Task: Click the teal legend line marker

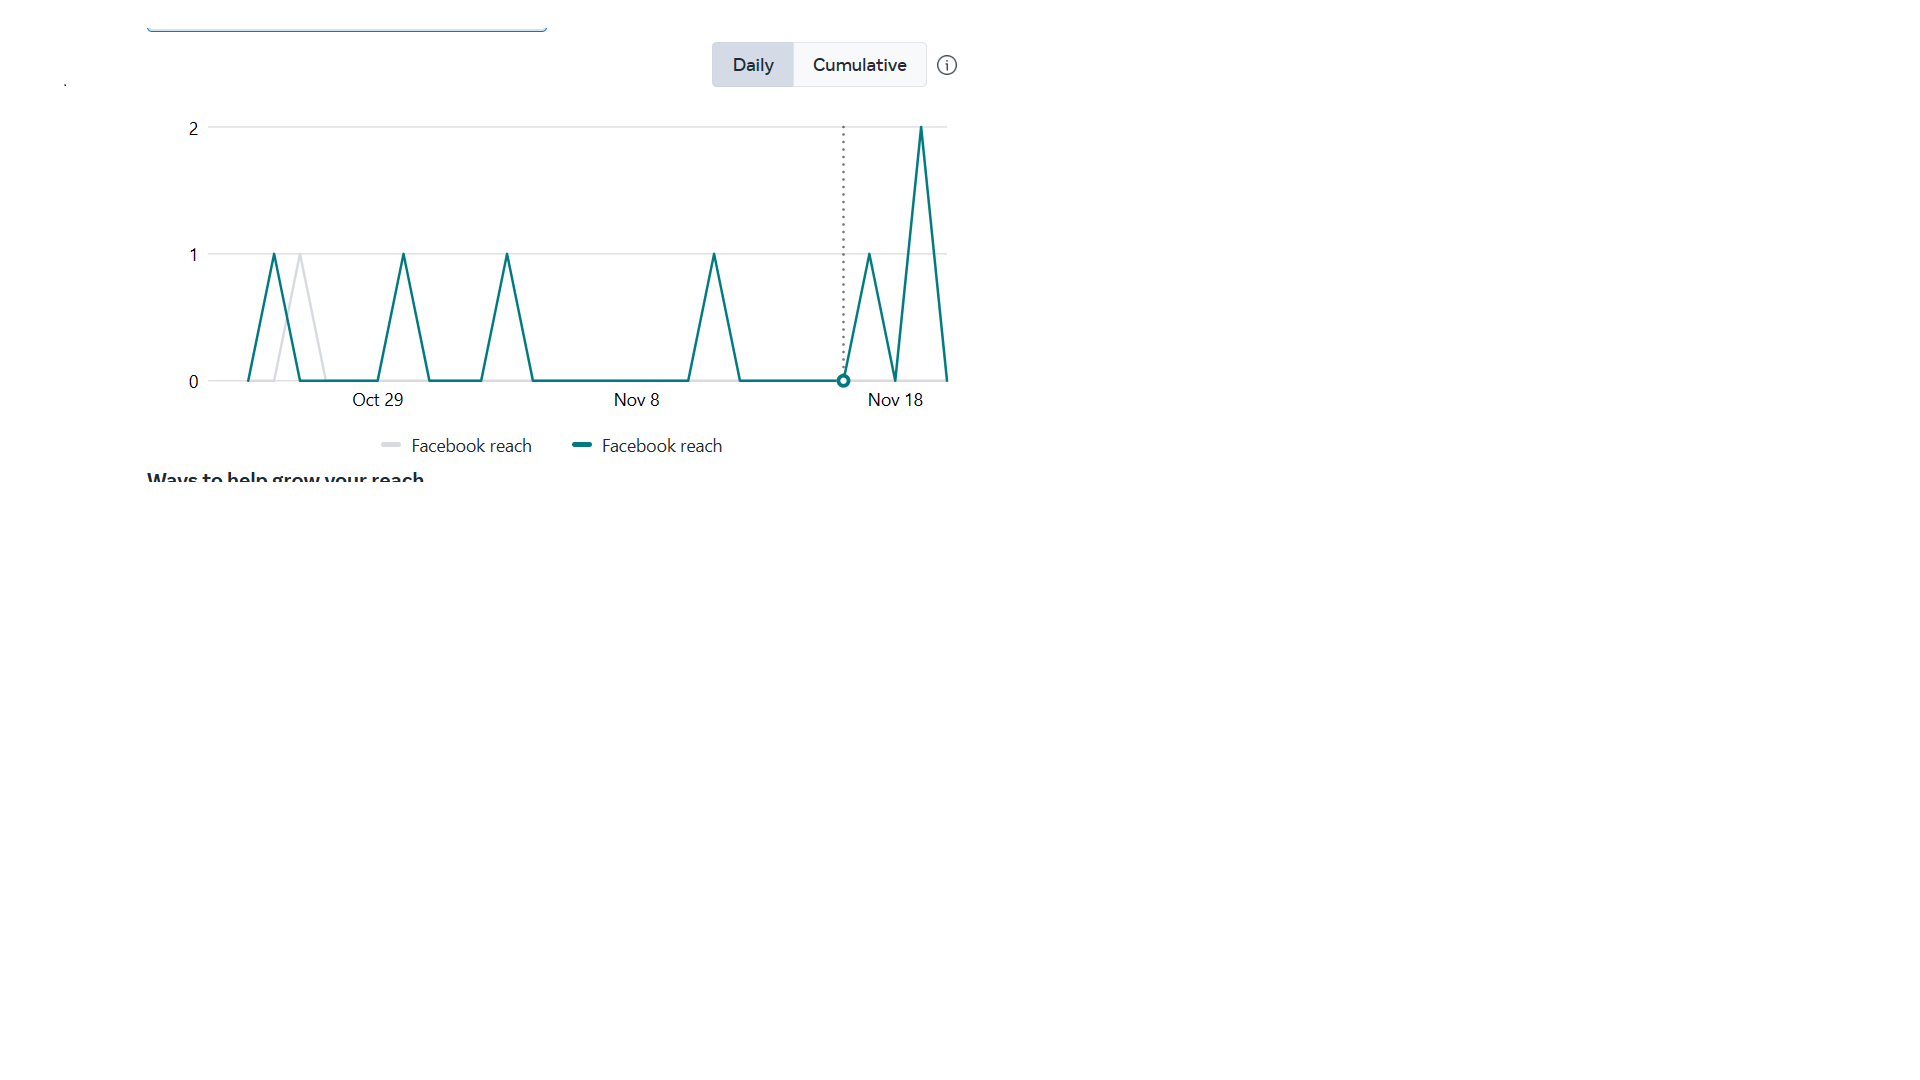Action: point(582,445)
